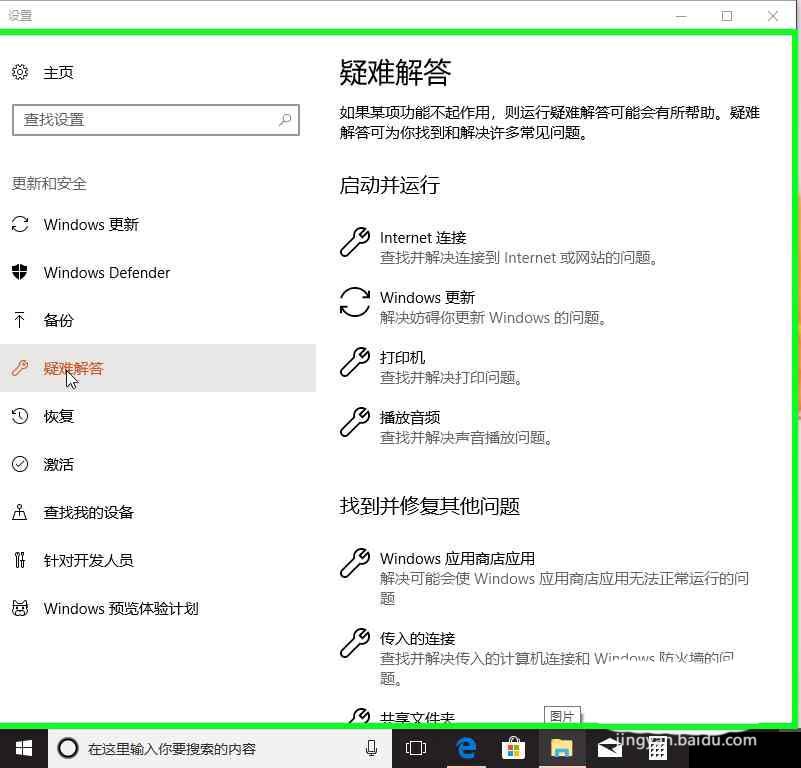The height and width of the screenshot is (768, 801).
Task: Close the 设置 window
Action: pos(773,16)
